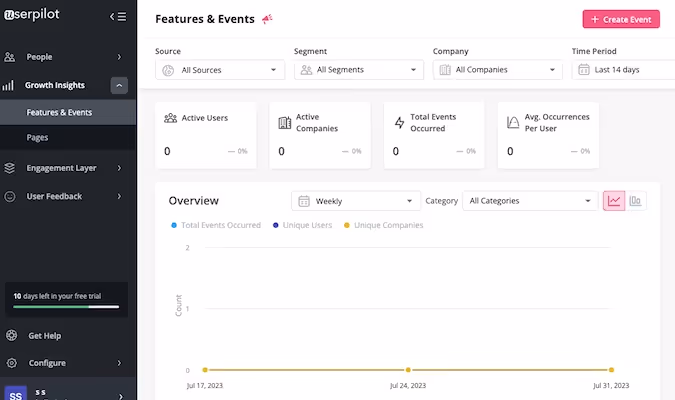Click the calendar icon in Weekly dropdown

pos(304,201)
